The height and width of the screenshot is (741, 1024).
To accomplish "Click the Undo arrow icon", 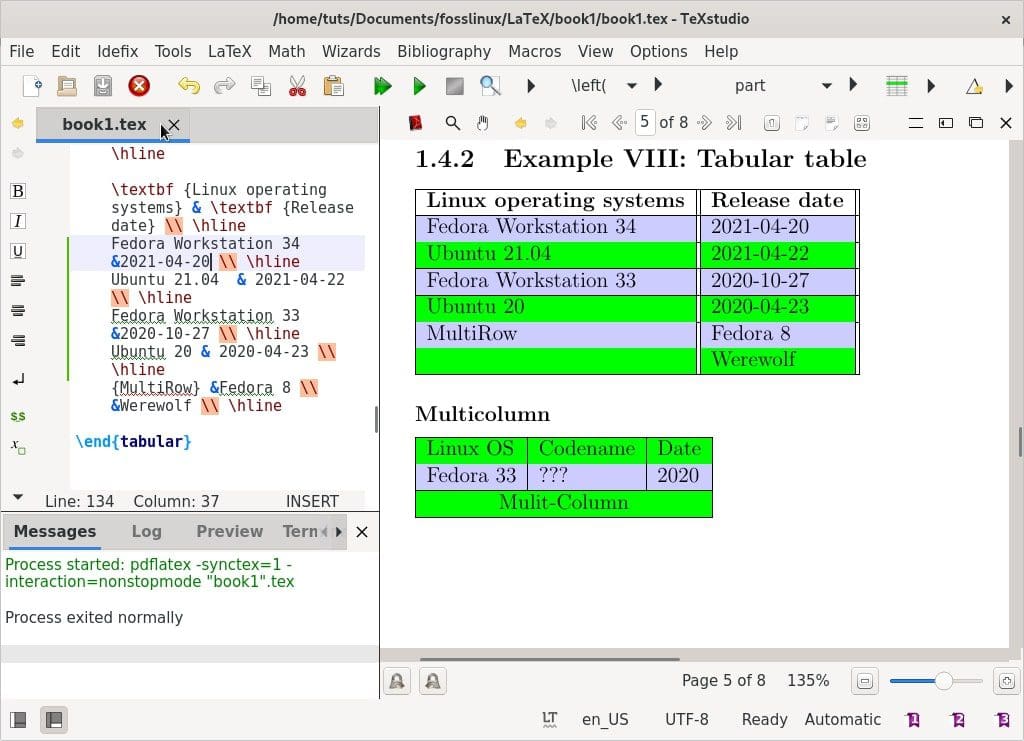I will pyautogui.click(x=188, y=86).
